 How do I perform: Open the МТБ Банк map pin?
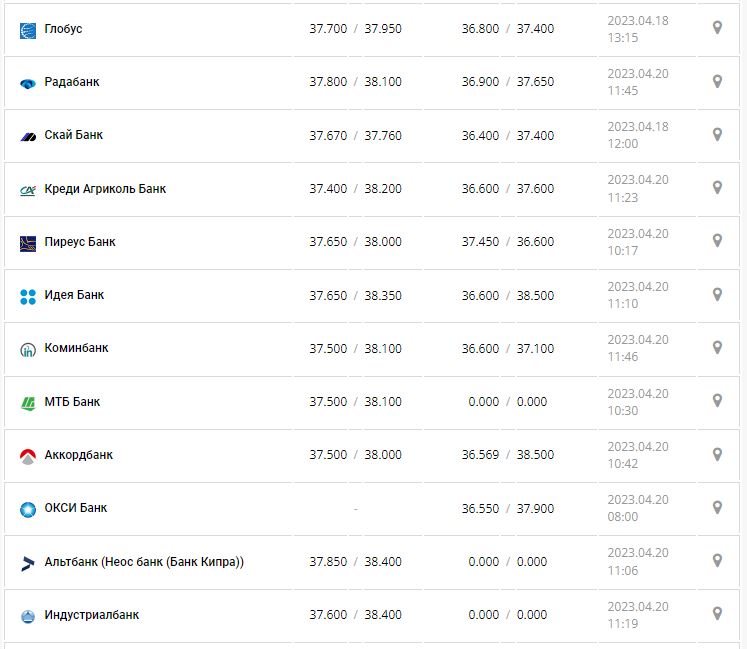[717, 400]
